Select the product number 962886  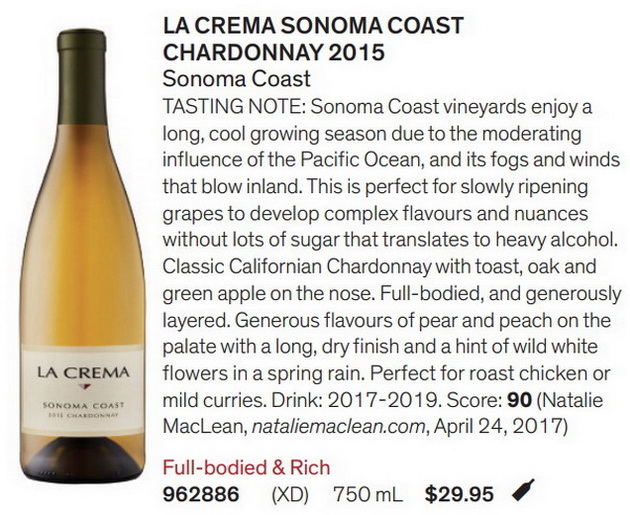(201, 494)
